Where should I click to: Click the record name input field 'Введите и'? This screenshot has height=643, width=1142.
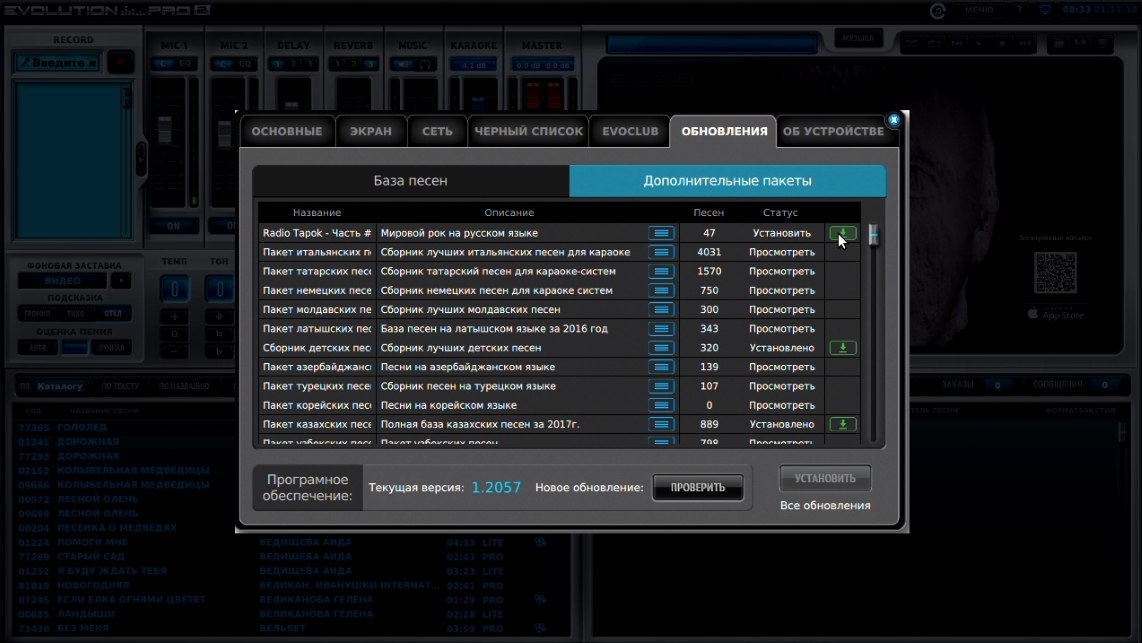58,63
